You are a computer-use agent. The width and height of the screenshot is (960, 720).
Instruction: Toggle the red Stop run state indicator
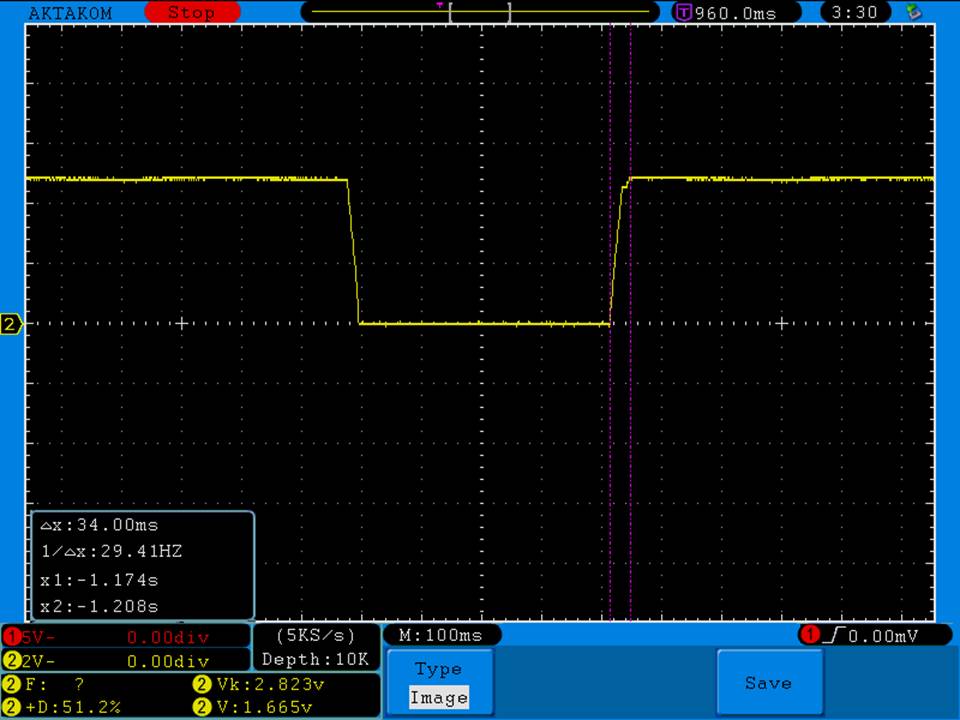[191, 13]
